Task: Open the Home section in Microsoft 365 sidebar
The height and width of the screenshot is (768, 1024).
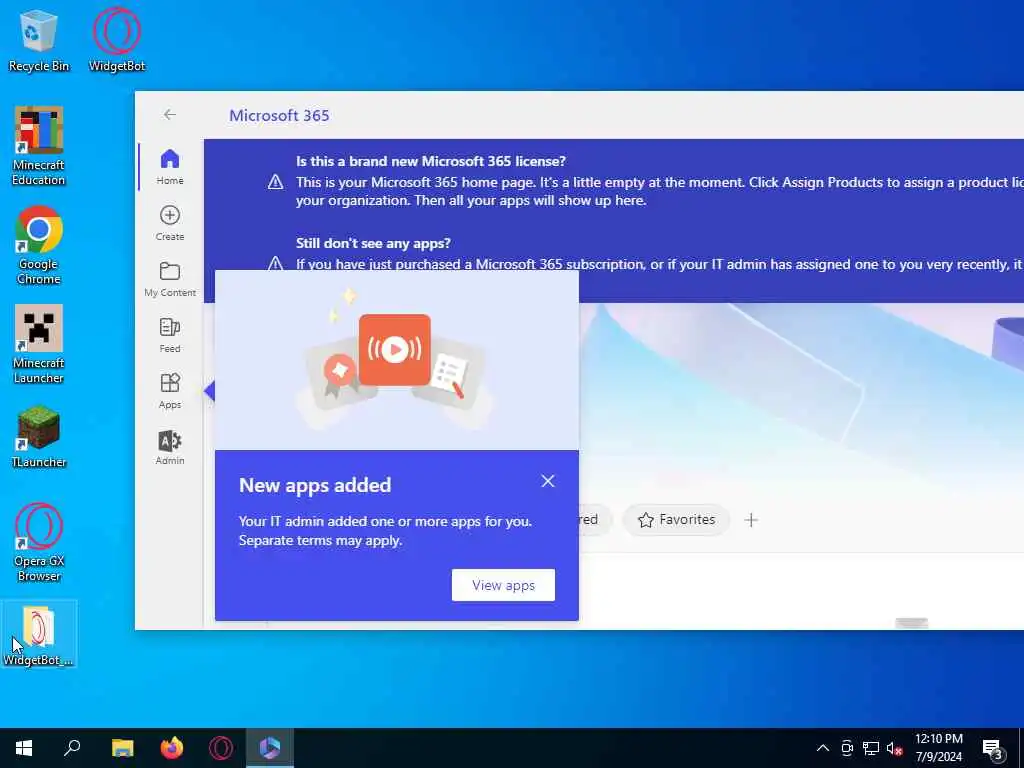Action: 170,167
